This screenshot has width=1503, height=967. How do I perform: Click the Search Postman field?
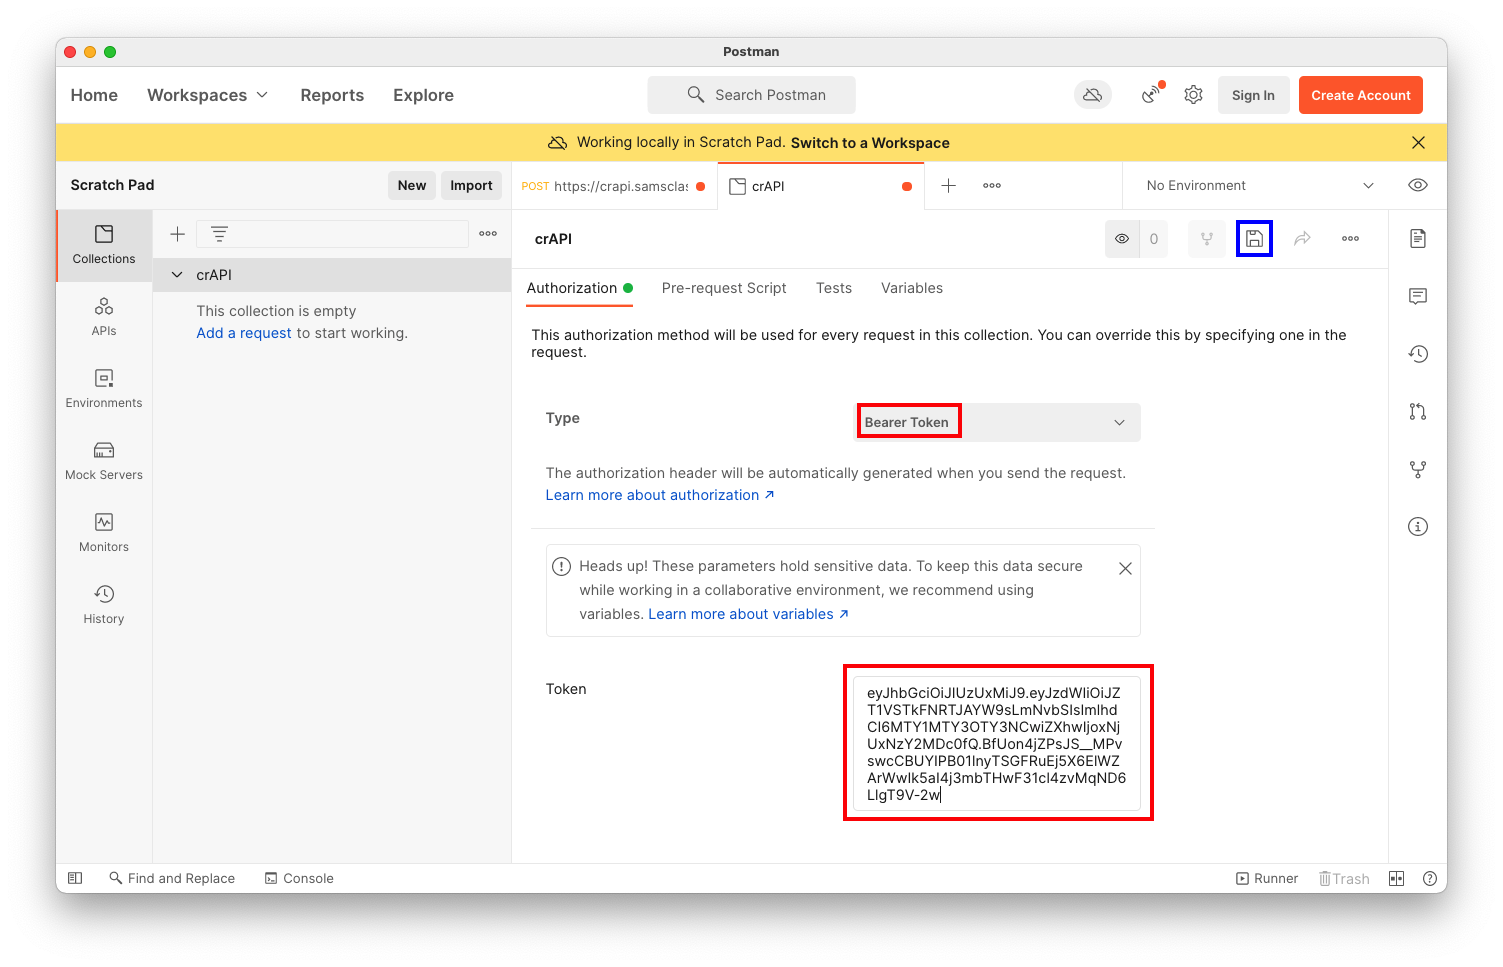pyautogui.click(x=752, y=95)
